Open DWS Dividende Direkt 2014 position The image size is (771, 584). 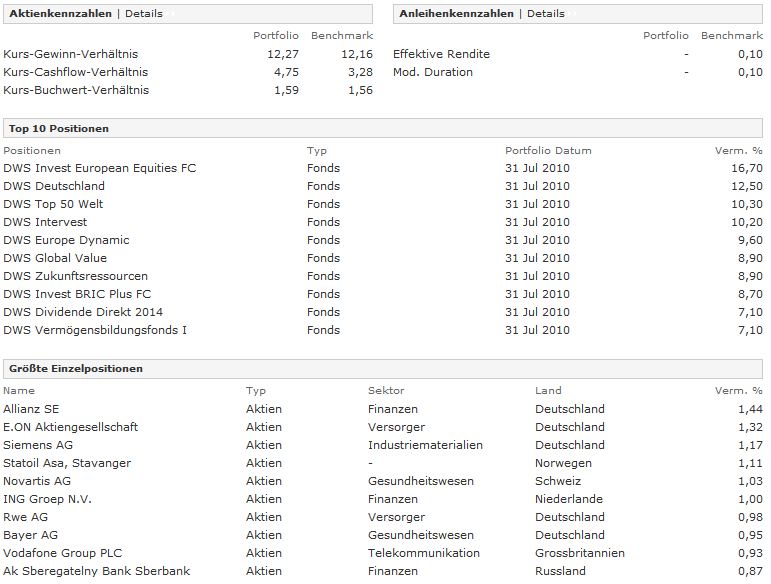coord(83,312)
